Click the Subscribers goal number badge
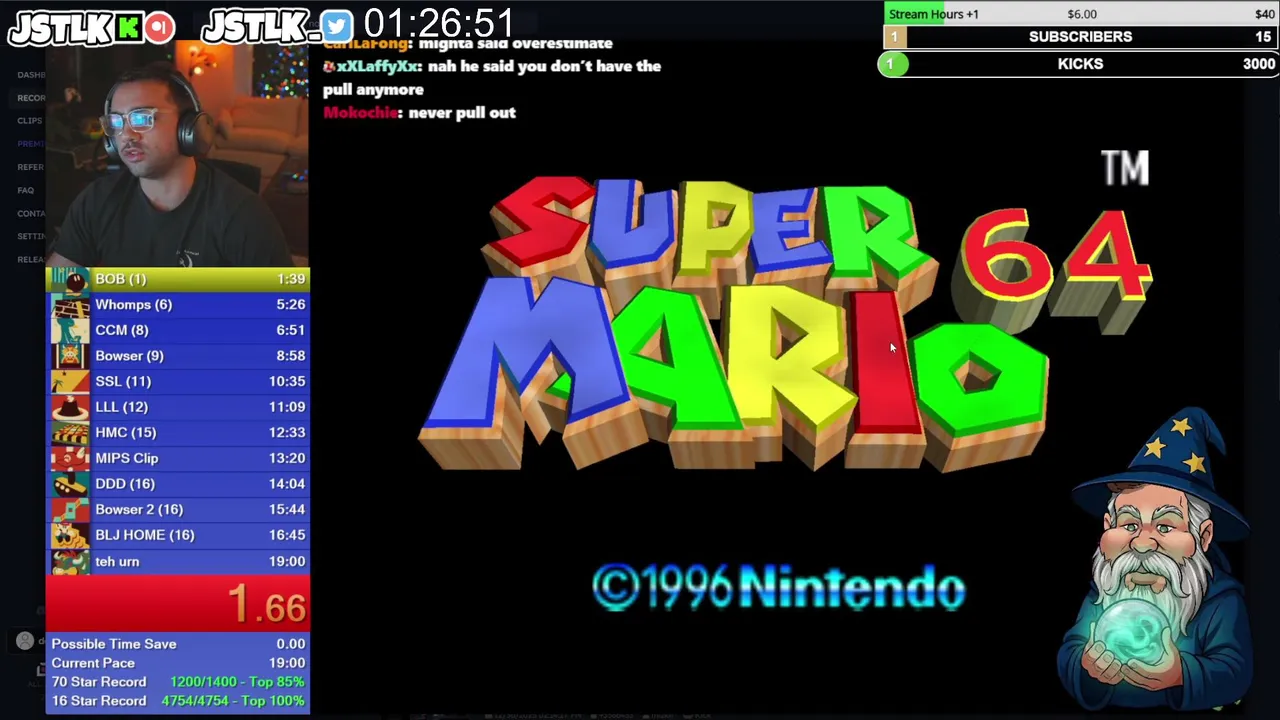Screen dimensions: 1280x720 [x=894, y=37]
